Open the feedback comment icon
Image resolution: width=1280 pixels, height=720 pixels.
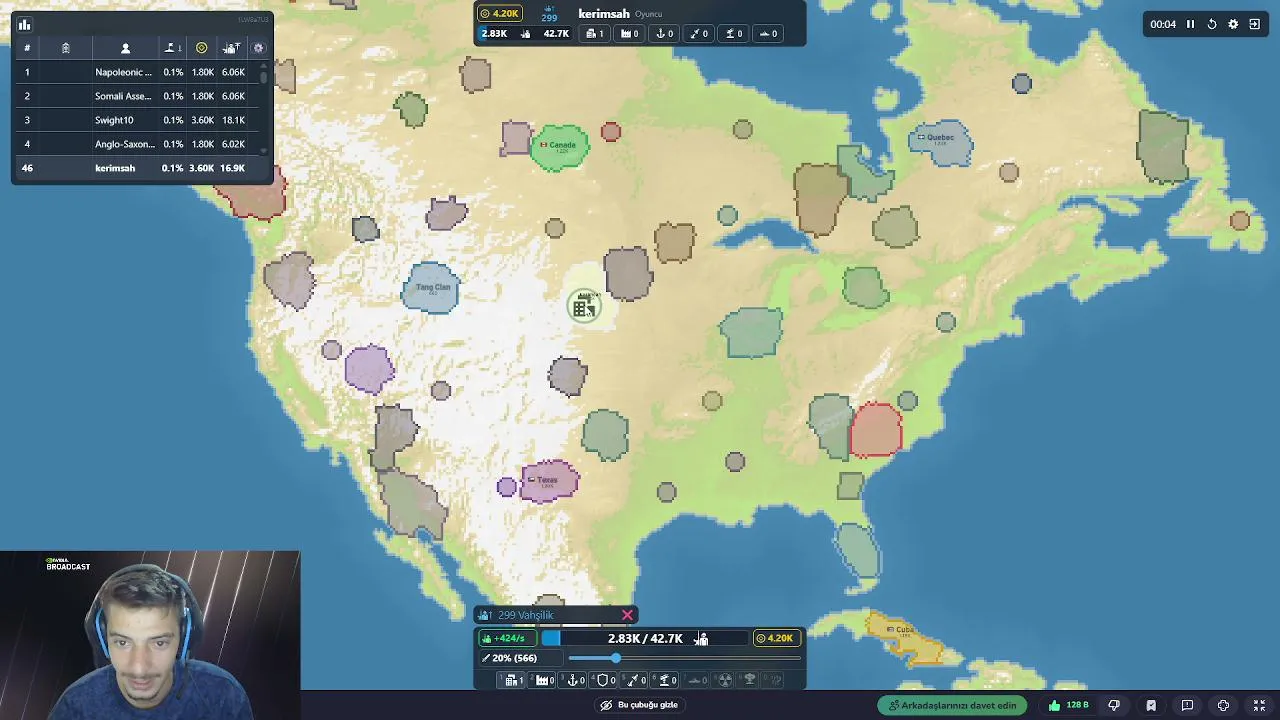tap(1187, 705)
